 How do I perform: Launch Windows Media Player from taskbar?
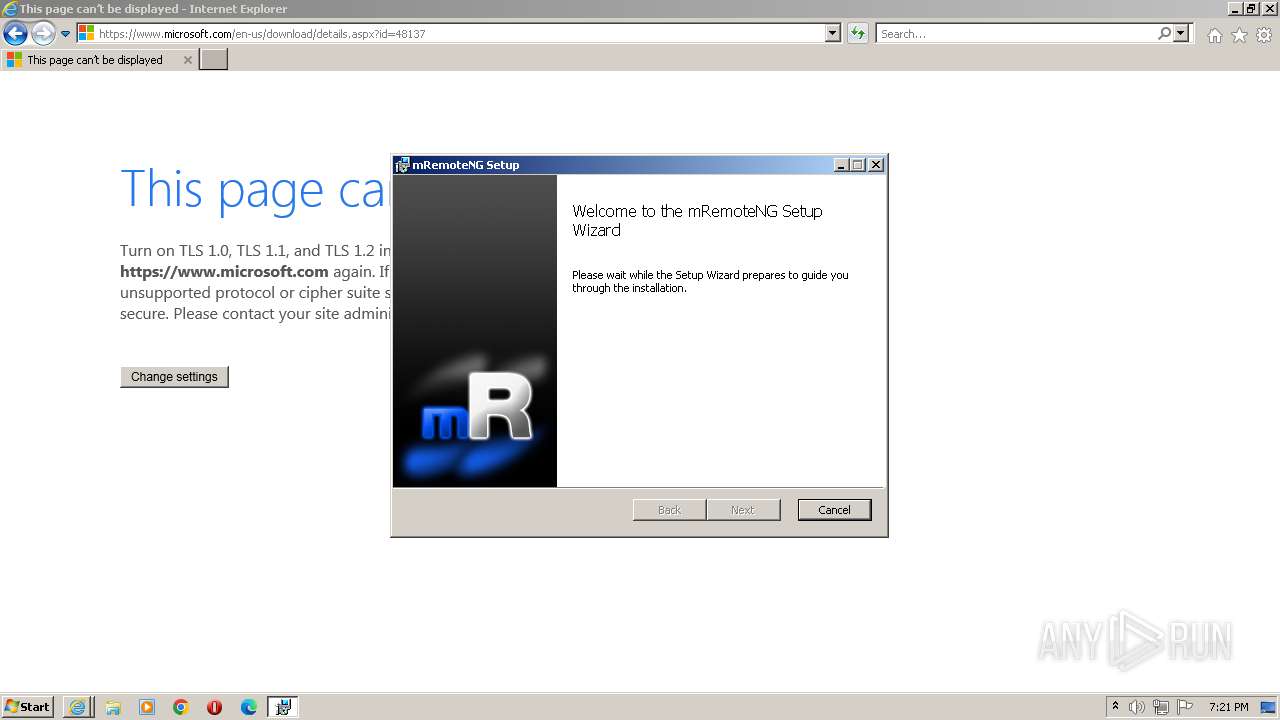point(147,707)
